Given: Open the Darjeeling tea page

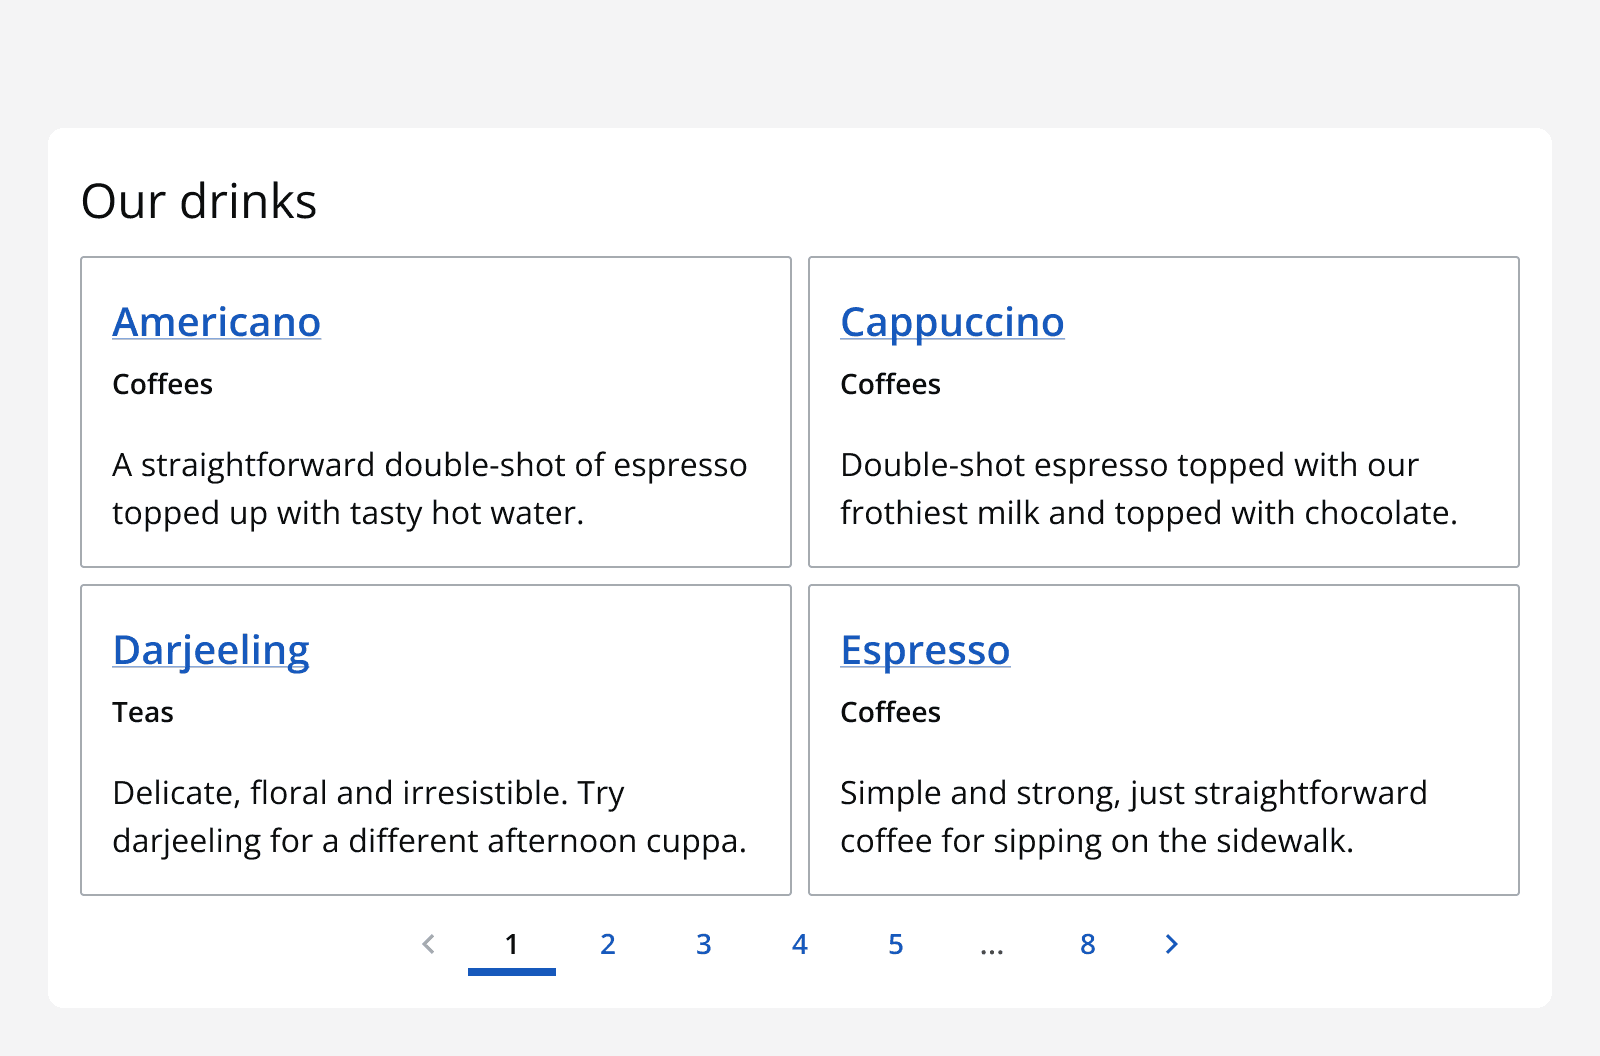Looking at the screenshot, I should pyautogui.click(x=211, y=650).
